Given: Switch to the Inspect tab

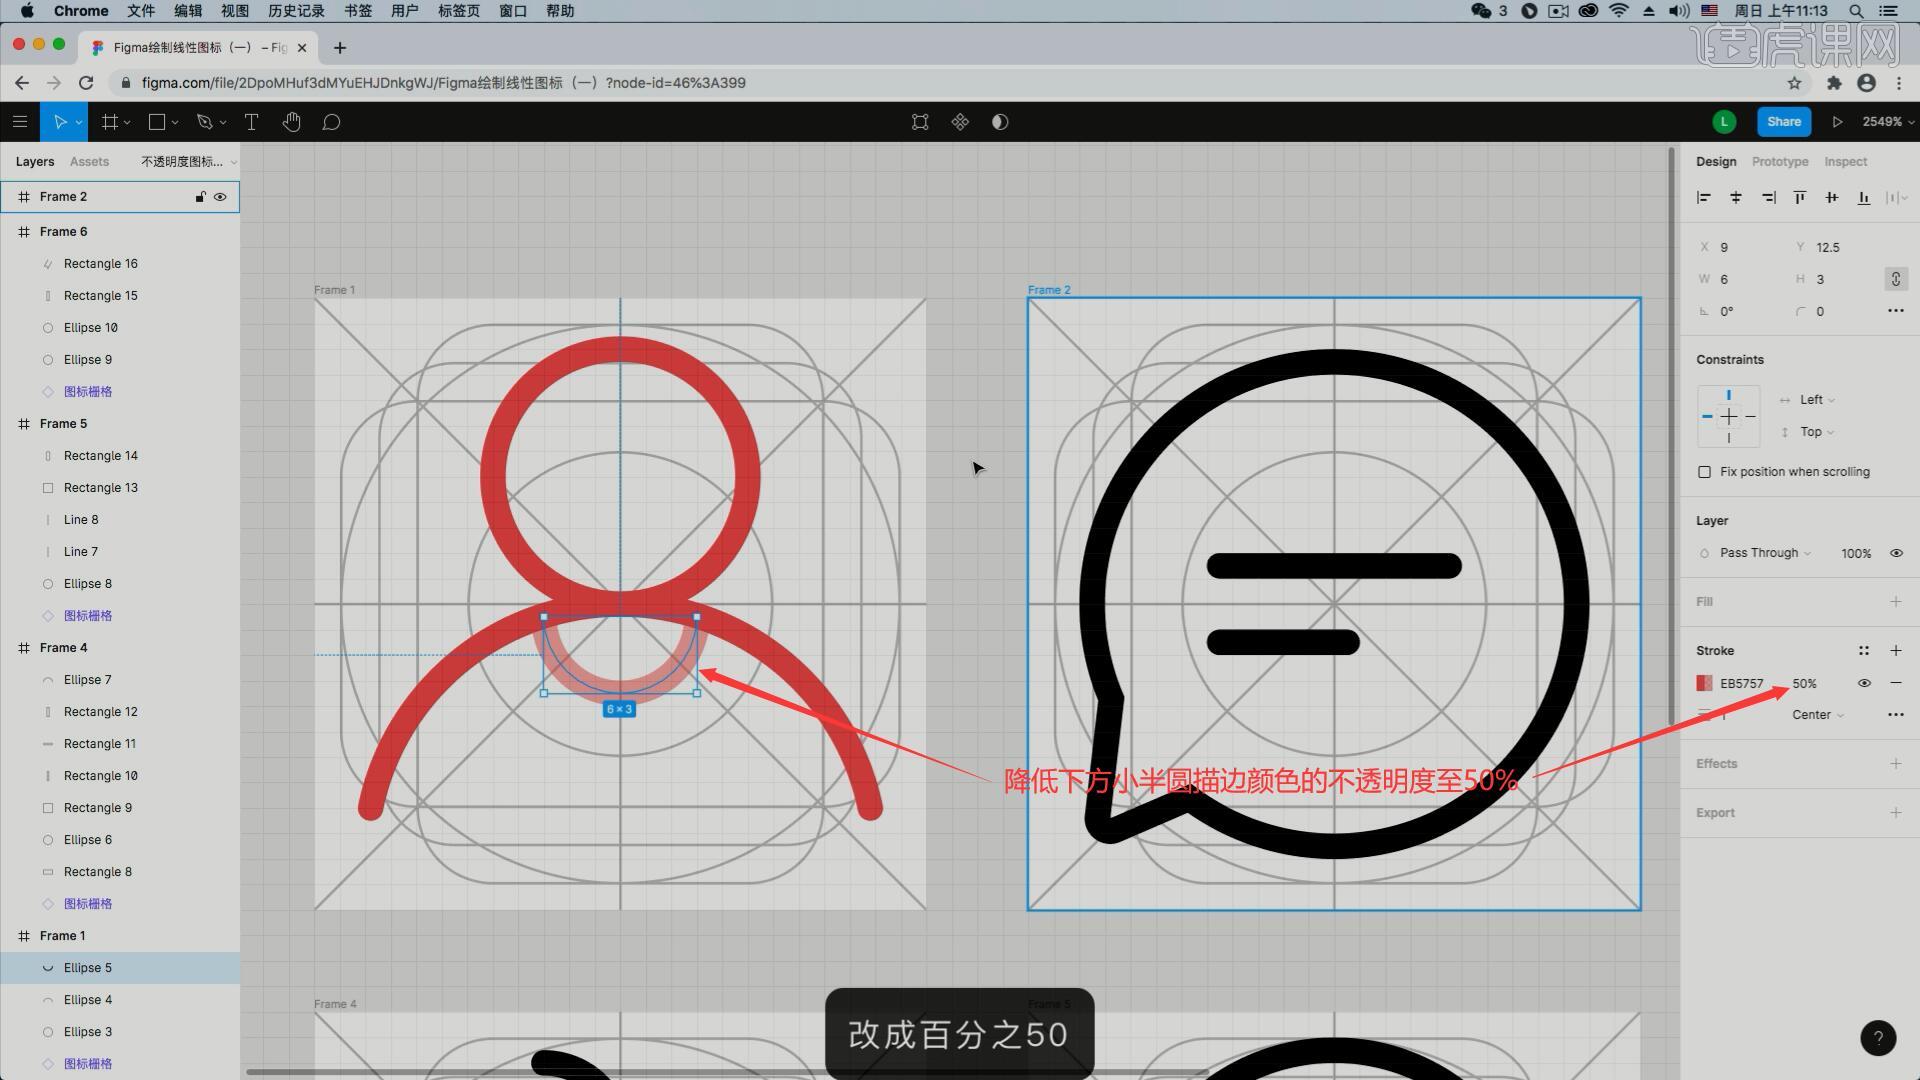Looking at the screenshot, I should 1845,162.
